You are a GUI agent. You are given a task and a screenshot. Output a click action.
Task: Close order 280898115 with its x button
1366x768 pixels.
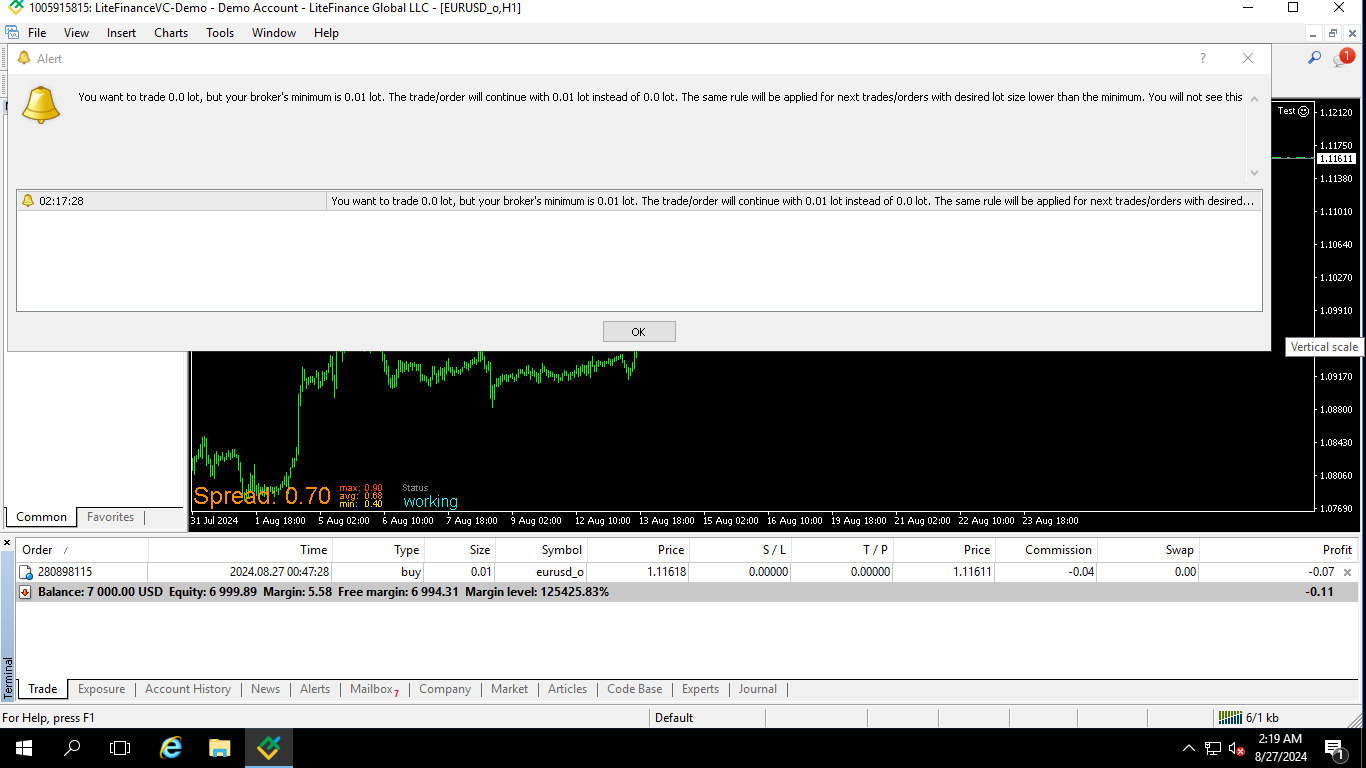(x=1347, y=573)
